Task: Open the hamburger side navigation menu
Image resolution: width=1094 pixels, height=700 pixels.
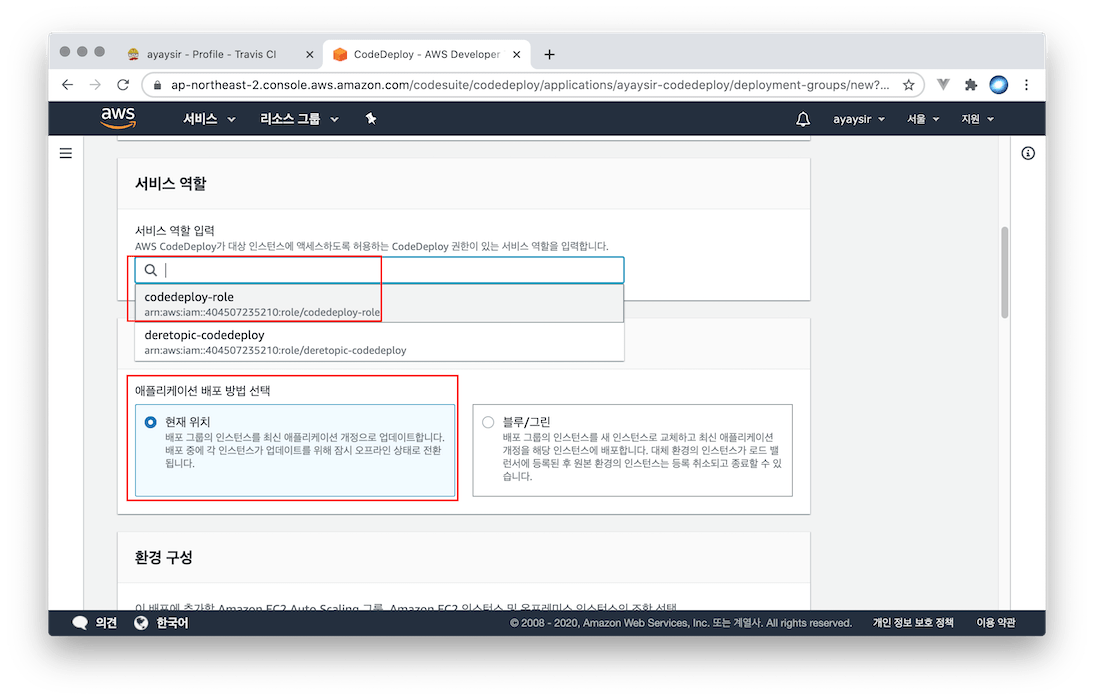Action: [x=66, y=153]
